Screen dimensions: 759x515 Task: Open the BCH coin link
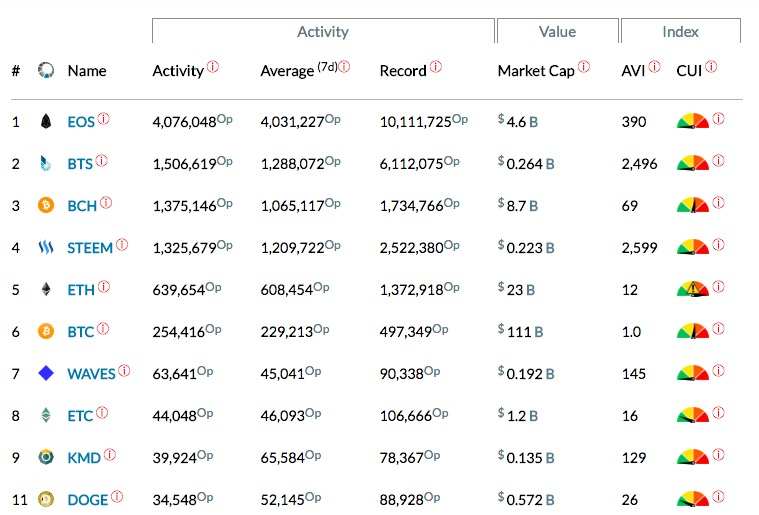pos(82,206)
